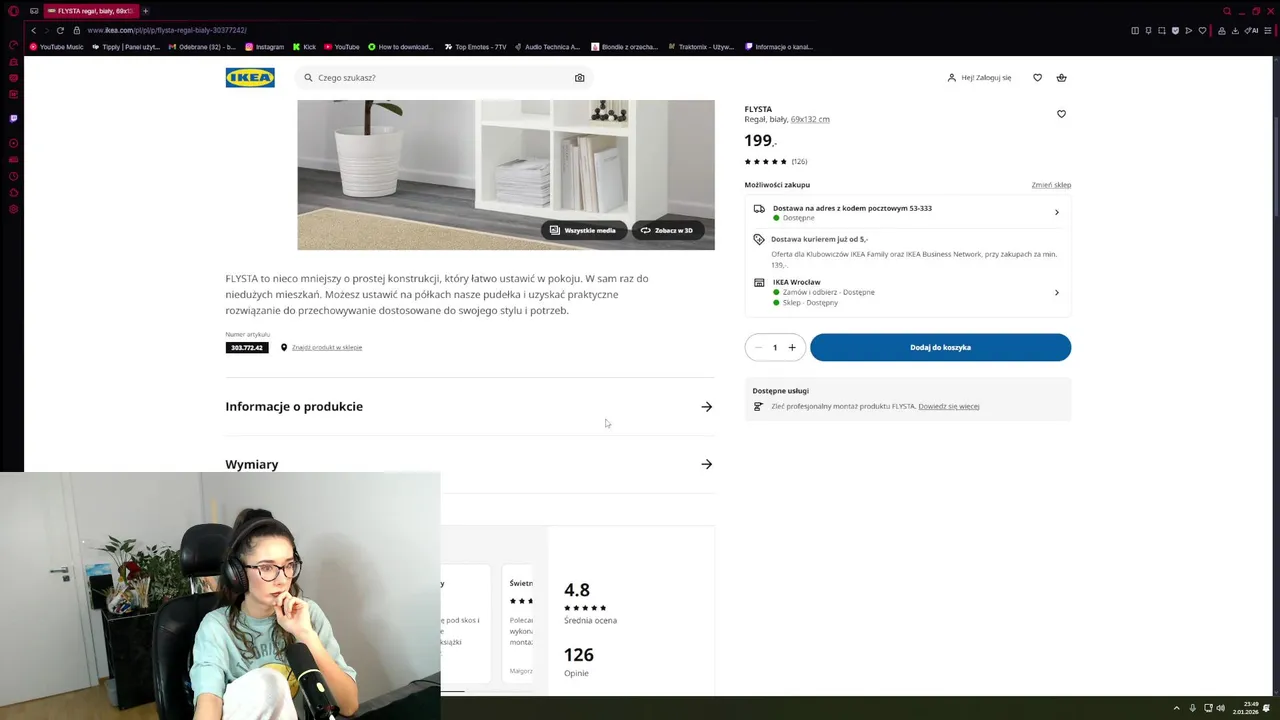Show hidden system tray icons

click(1176, 708)
